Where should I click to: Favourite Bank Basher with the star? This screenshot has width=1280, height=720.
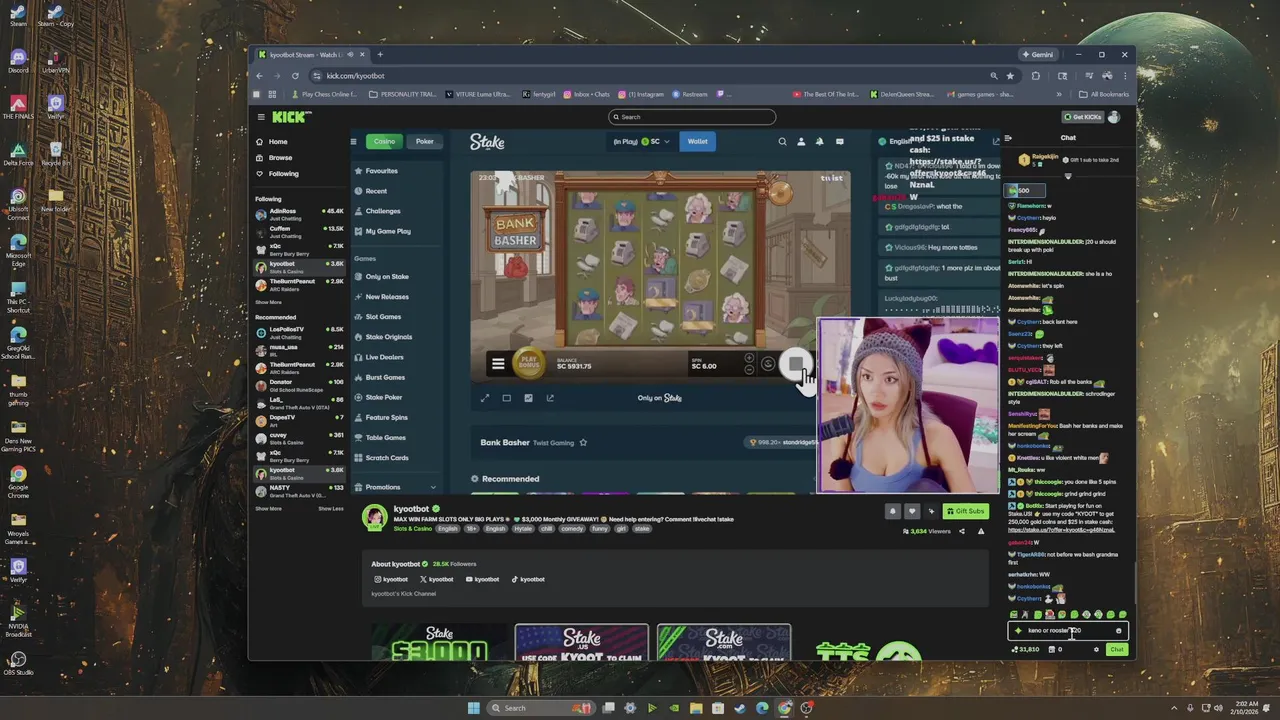583,443
